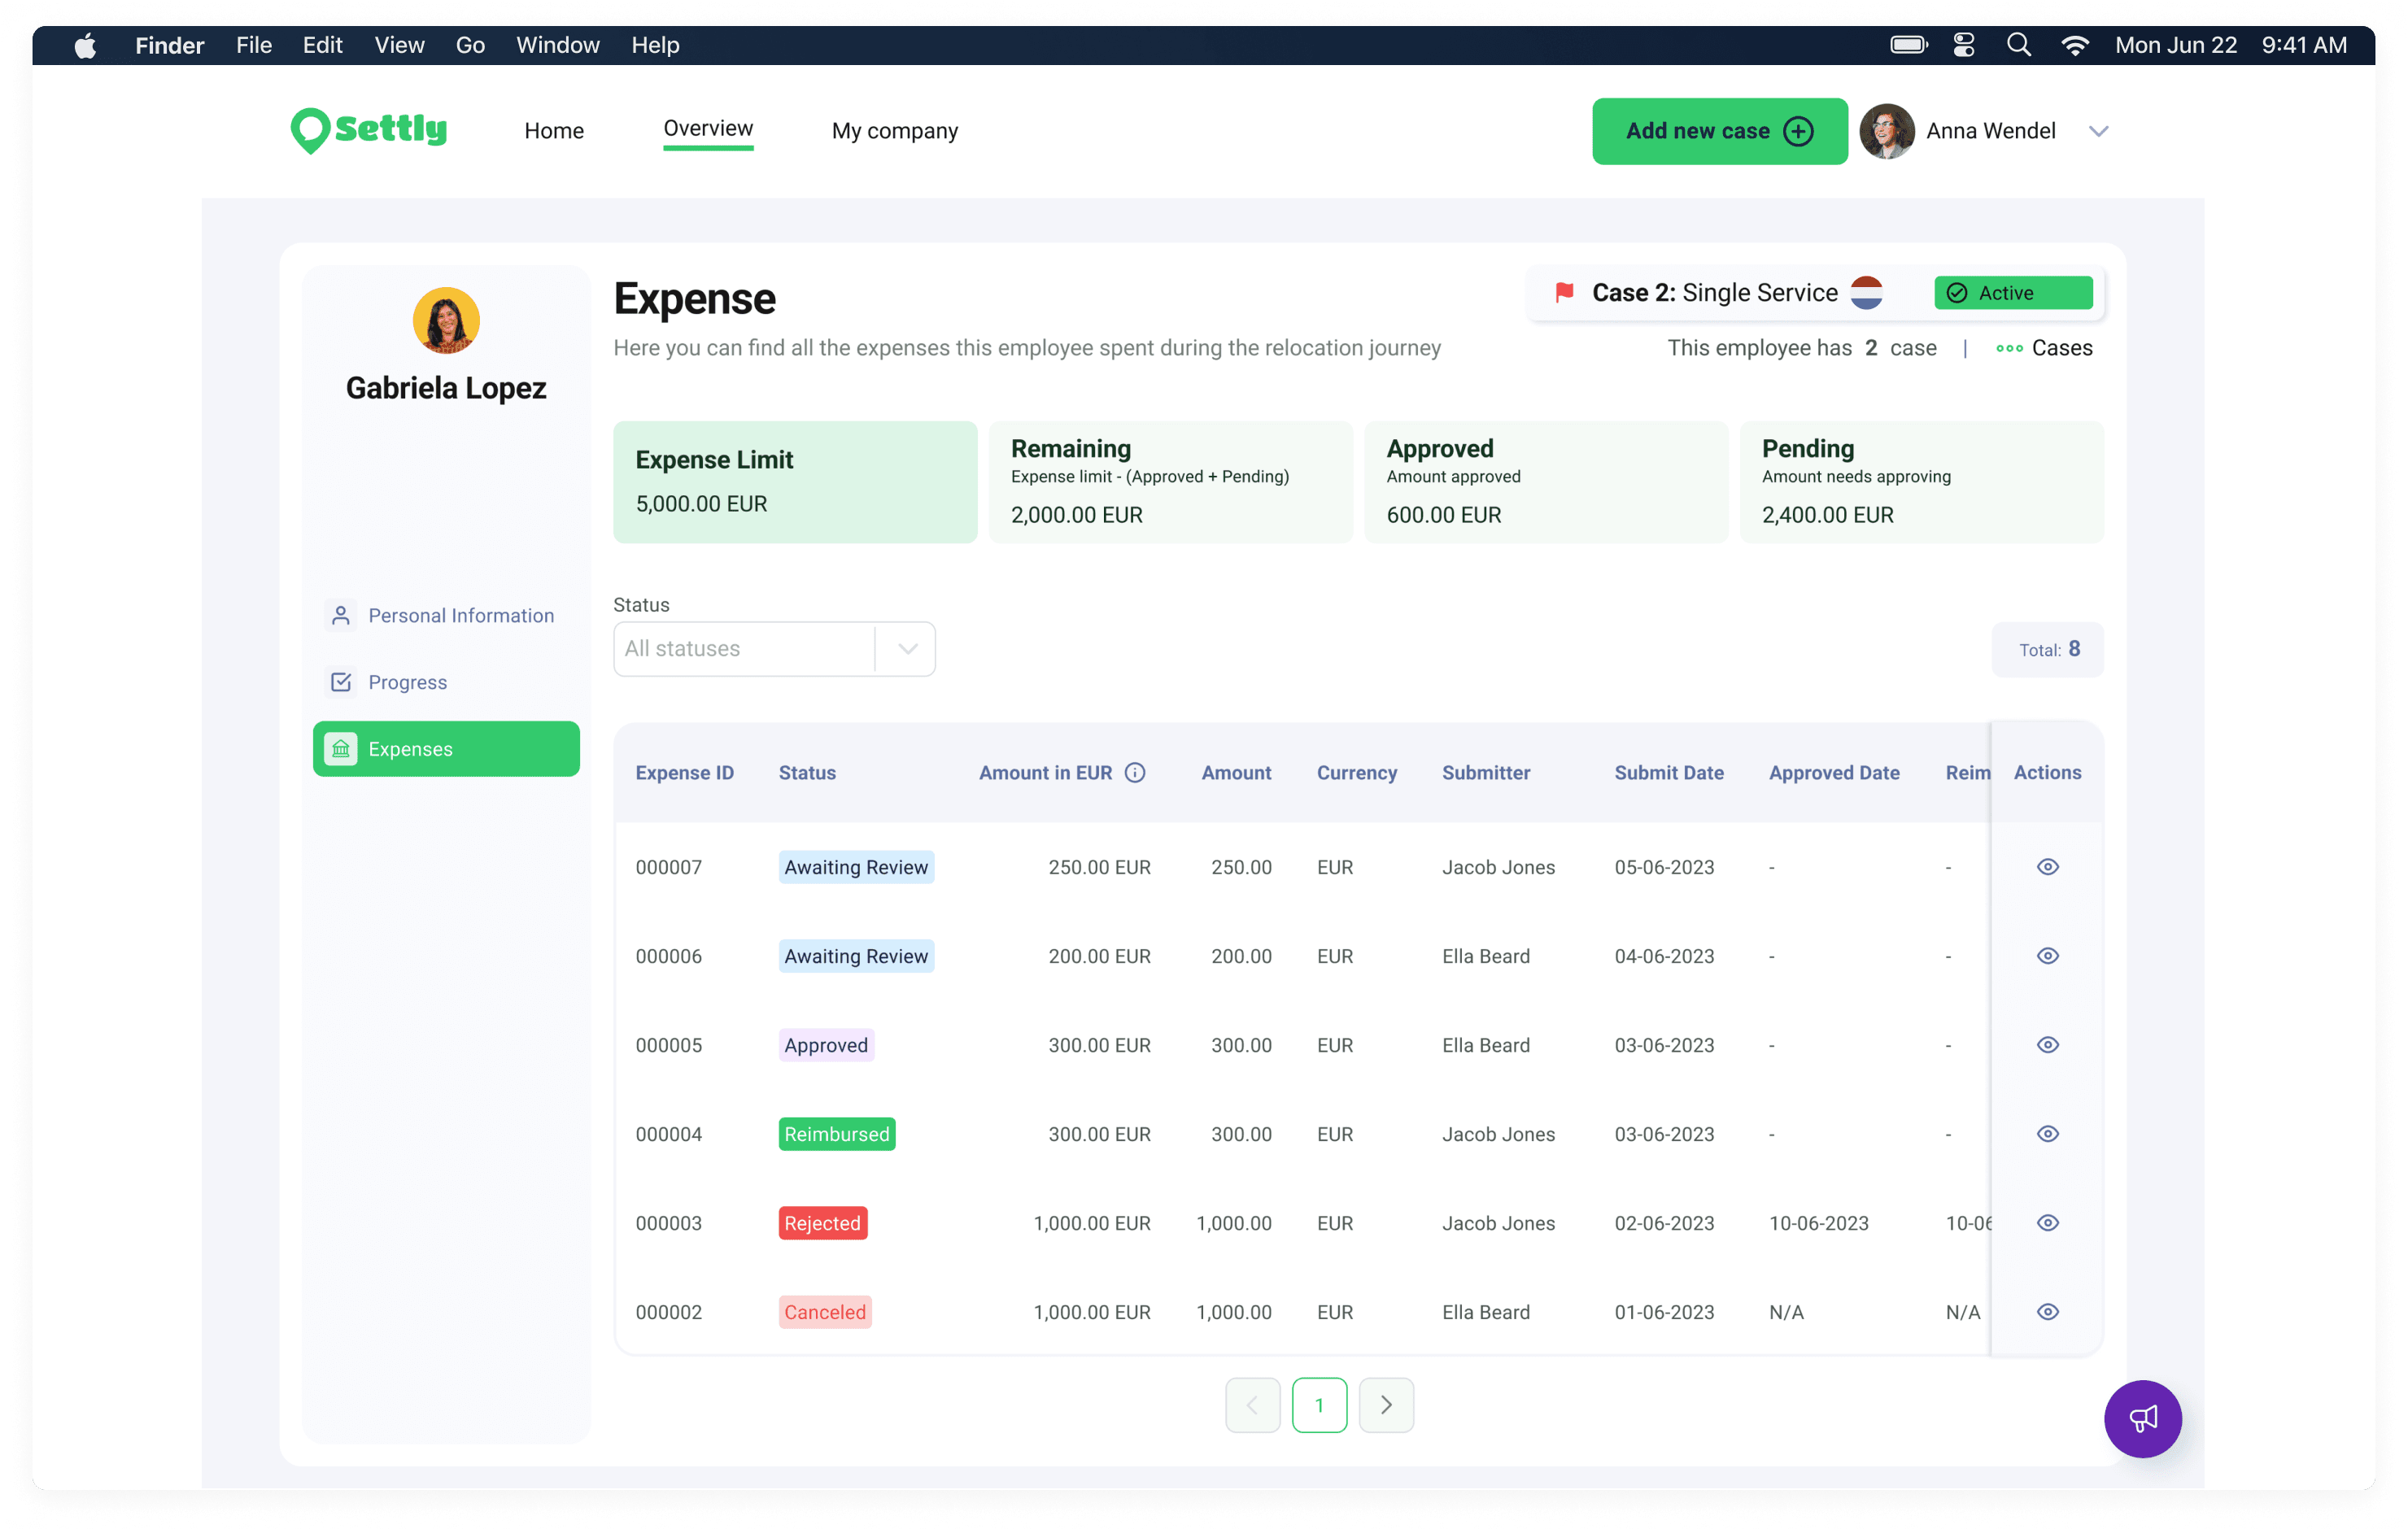Click the Progress checklist icon in sidebar
Viewport: 2408px width, 1529px height.
click(341, 682)
